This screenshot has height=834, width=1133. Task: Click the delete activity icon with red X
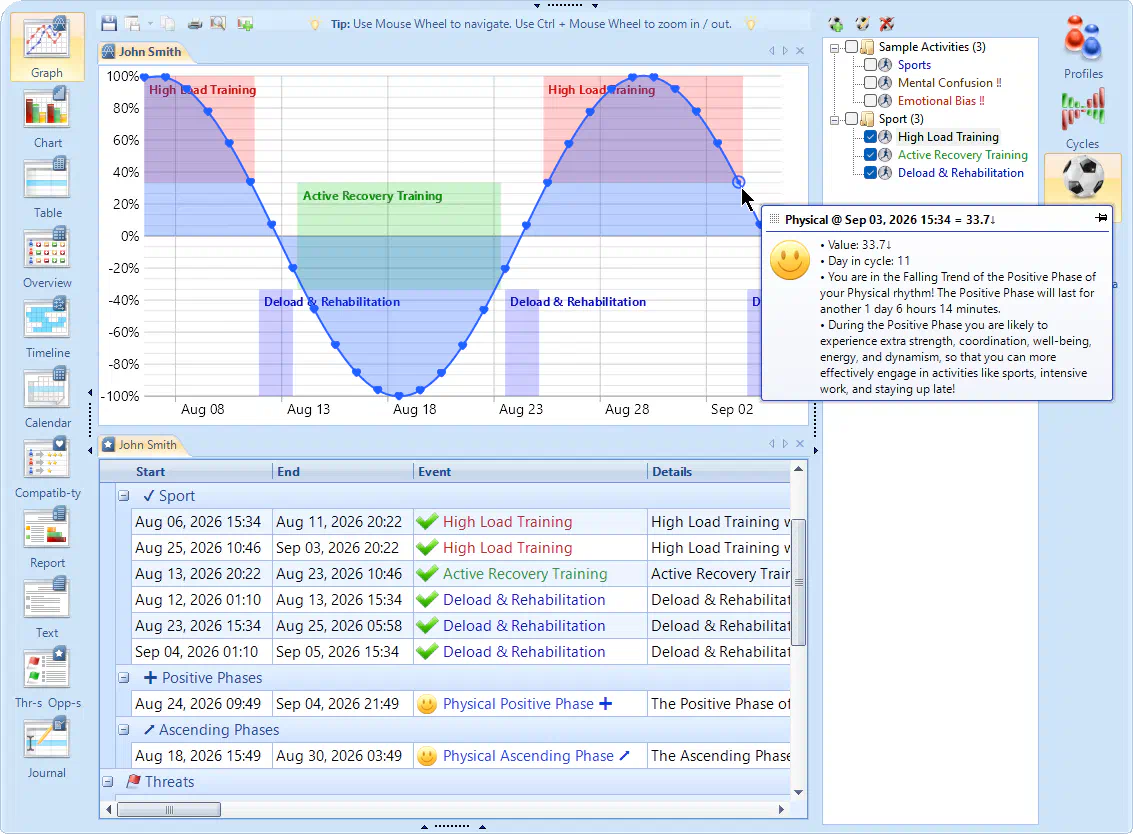pos(887,24)
